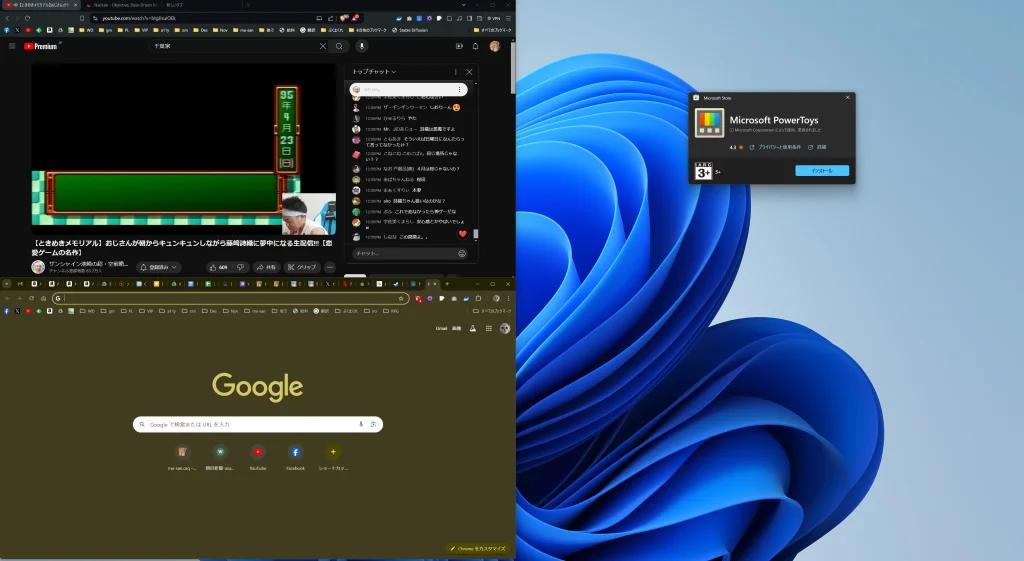Open the tab search dropdown in lower browser
The height and width of the screenshot is (561, 1024).
pyautogui.click(x=6, y=284)
